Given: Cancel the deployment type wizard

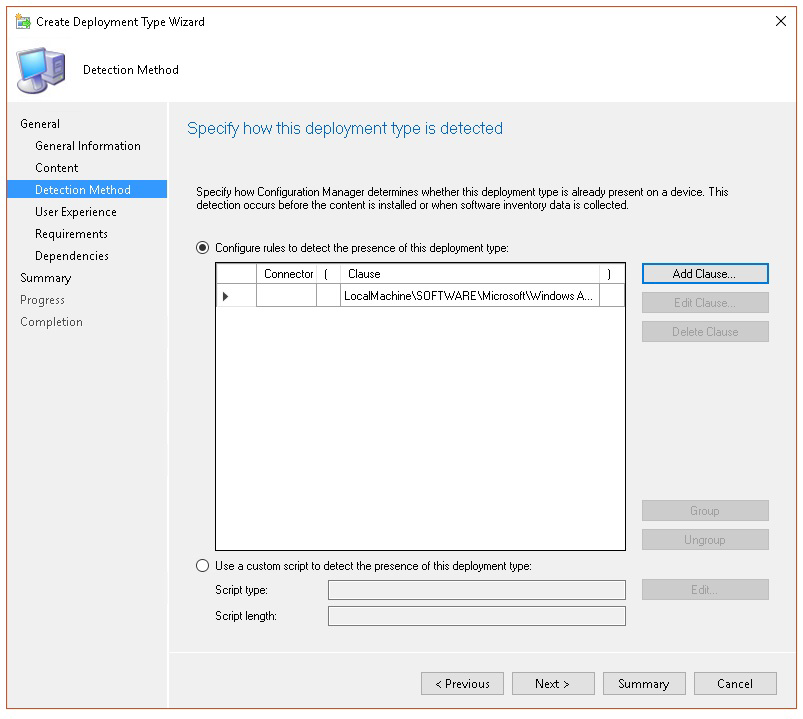Looking at the screenshot, I should 734,684.
